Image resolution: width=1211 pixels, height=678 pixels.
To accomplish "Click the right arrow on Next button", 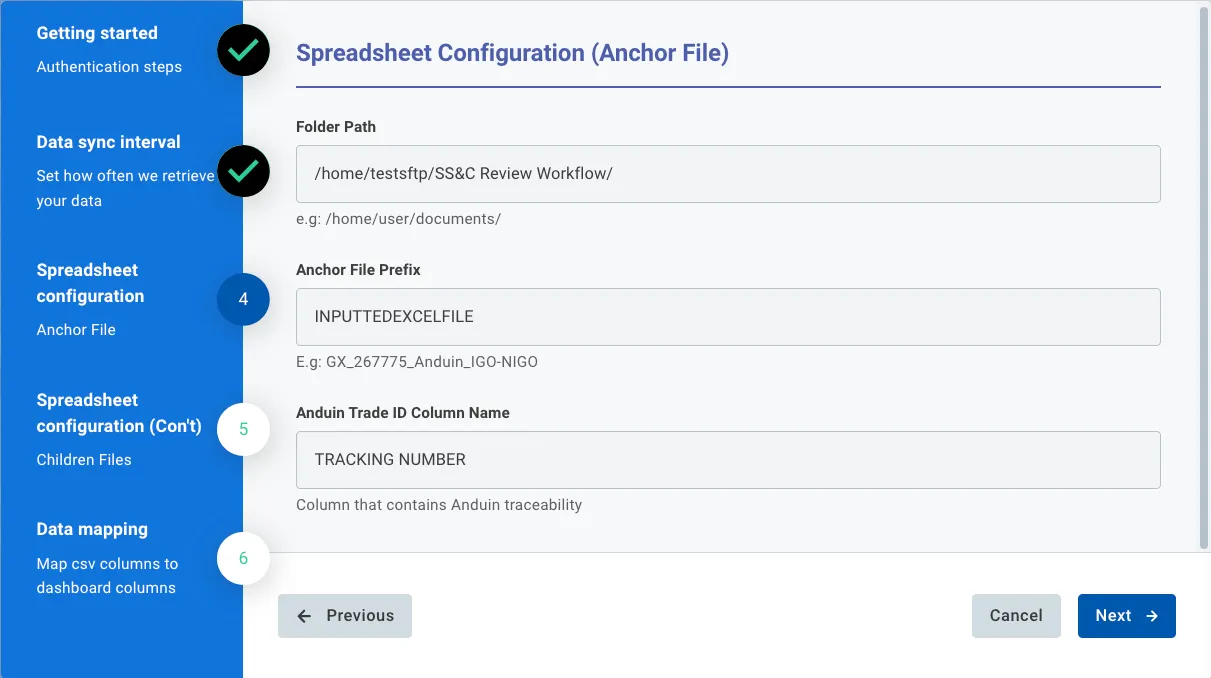I will (1152, 616).
